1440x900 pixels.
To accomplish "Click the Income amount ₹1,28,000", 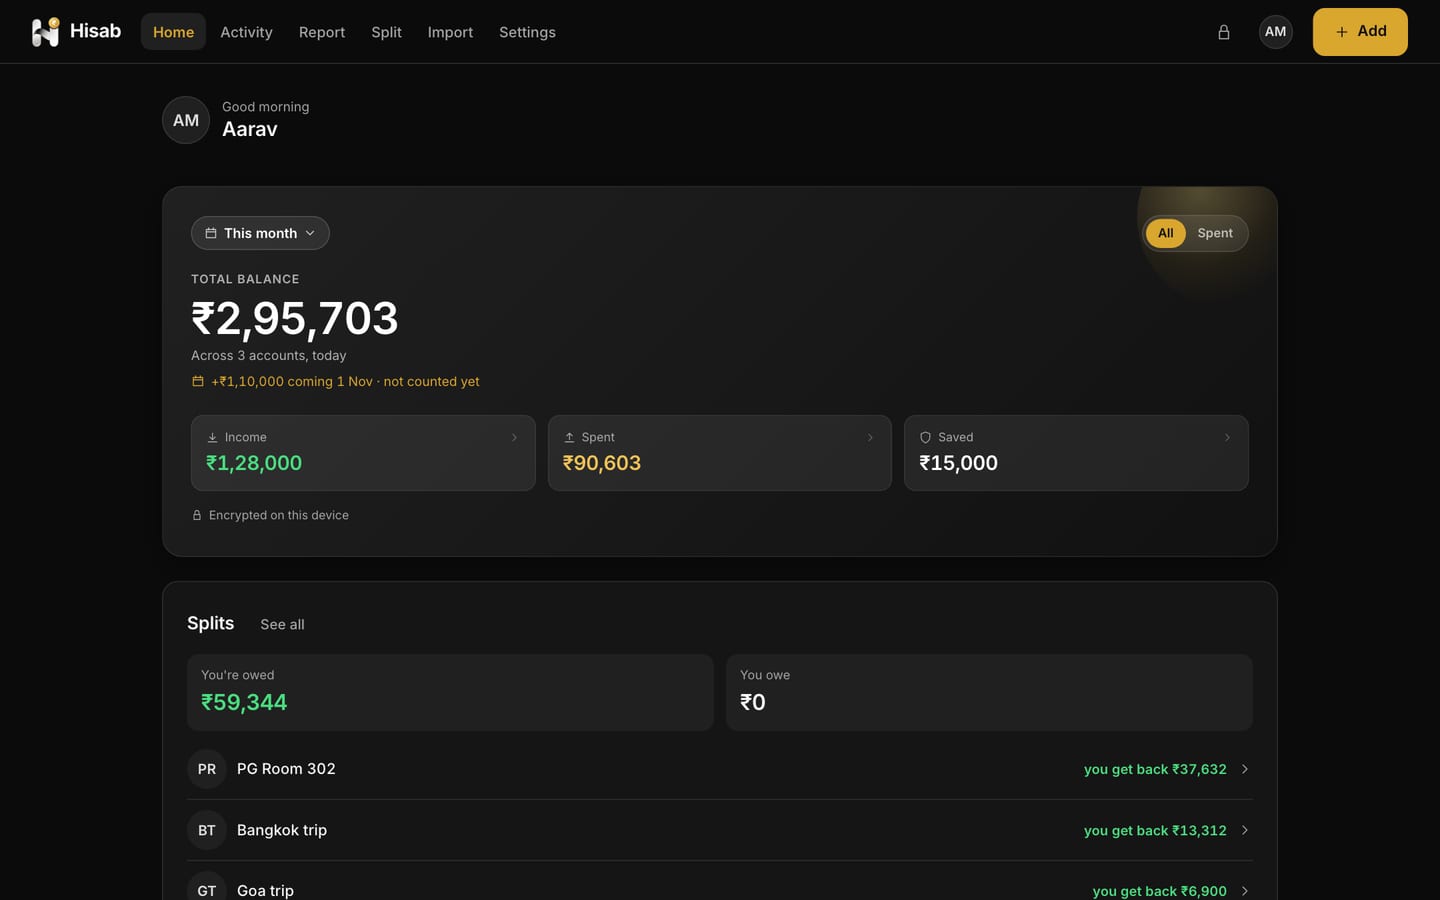I will click(x=254, y=463).
